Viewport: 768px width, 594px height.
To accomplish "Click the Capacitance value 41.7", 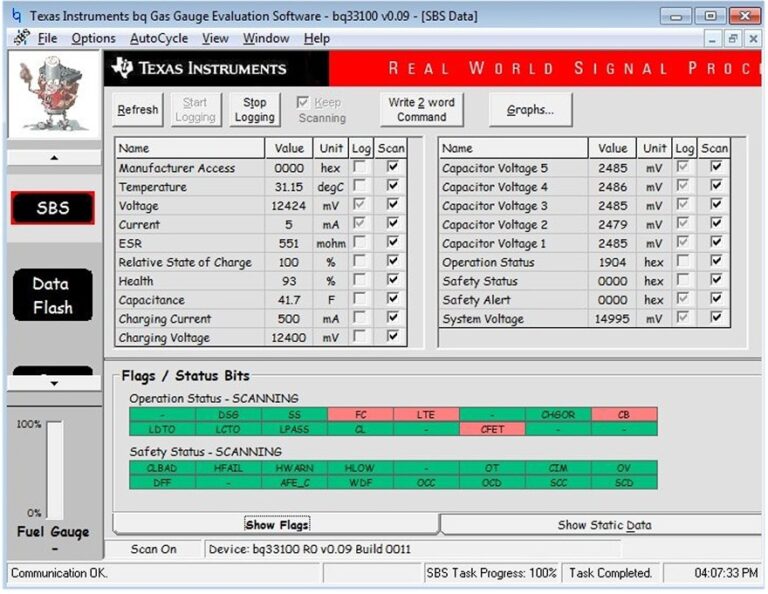I will (288, 300).
